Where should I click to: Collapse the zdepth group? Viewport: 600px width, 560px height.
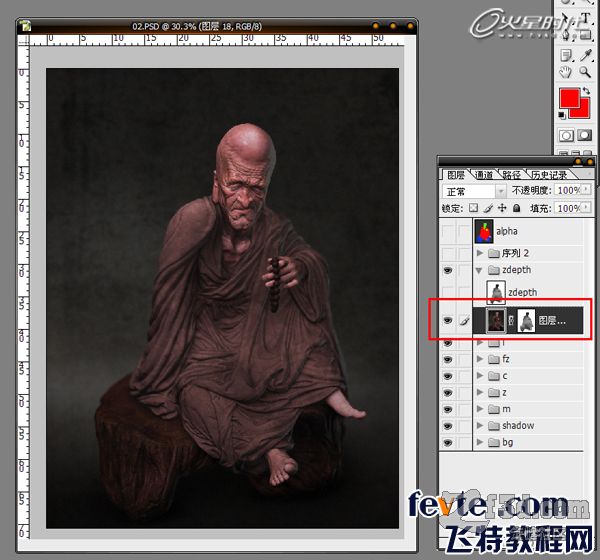coord(479,270)
